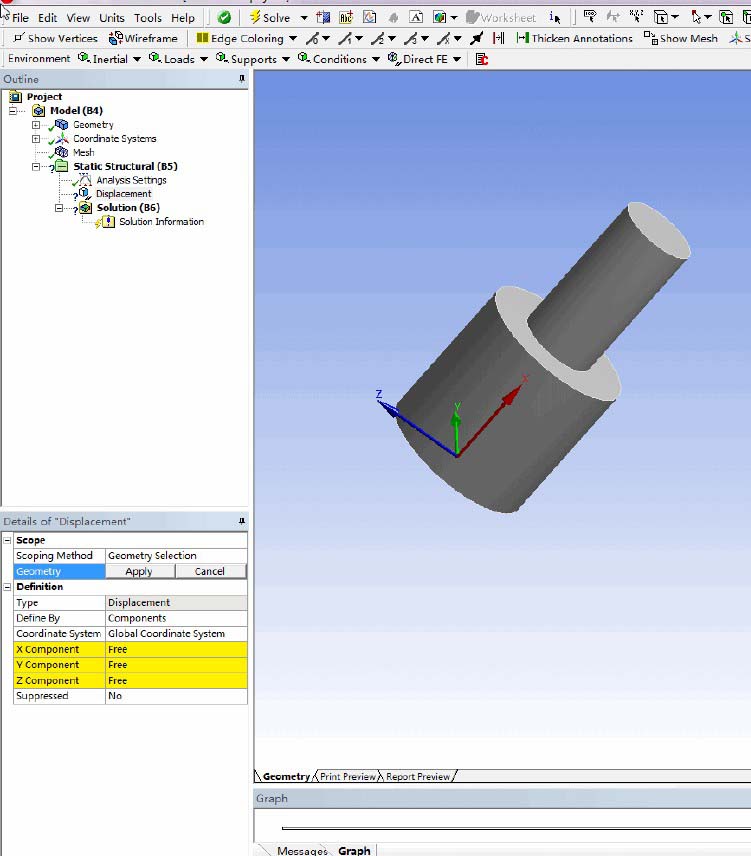
Task: Click the edge direction arrow icon
Action: [476, 38]
